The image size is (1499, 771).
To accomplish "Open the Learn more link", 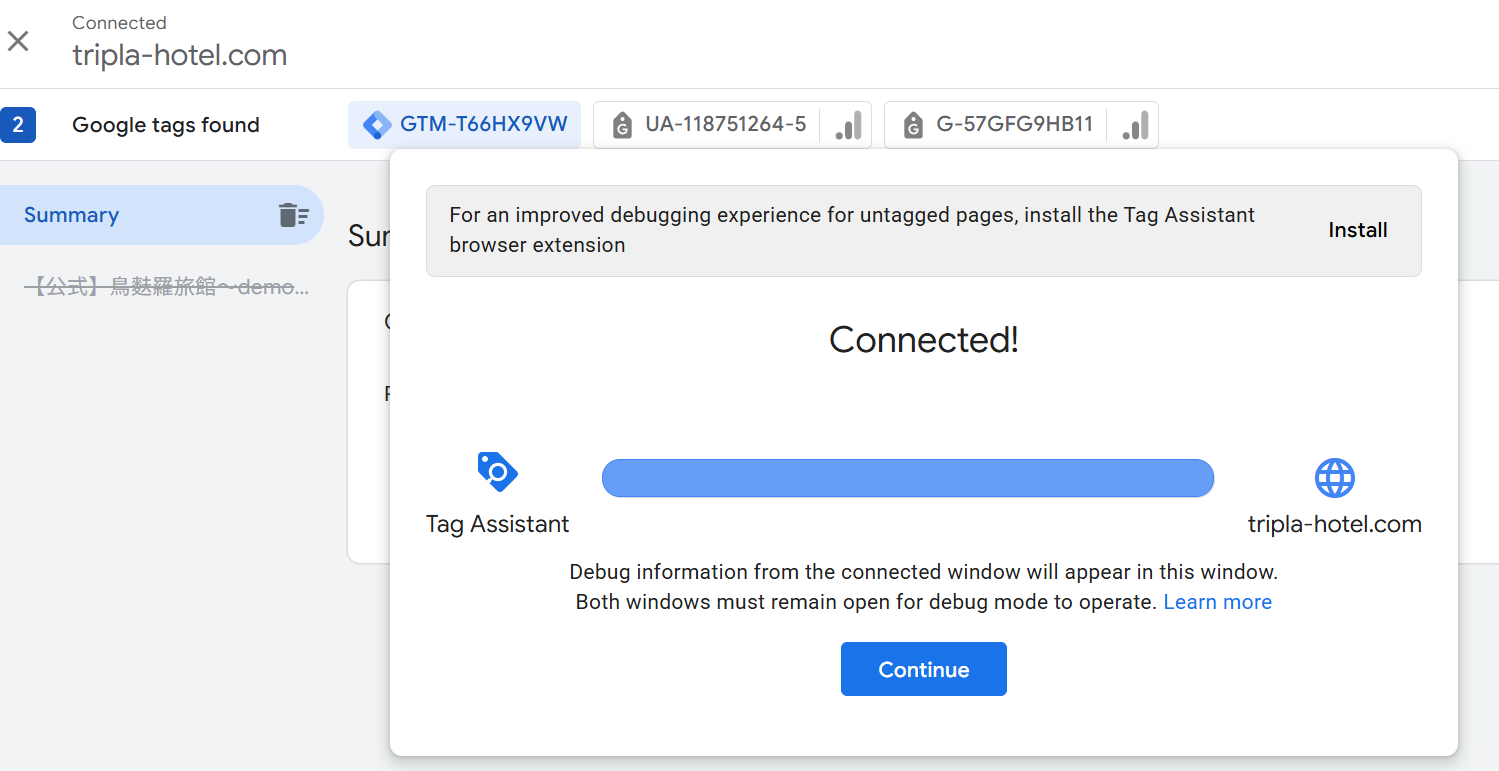I will pos(1217,602).
